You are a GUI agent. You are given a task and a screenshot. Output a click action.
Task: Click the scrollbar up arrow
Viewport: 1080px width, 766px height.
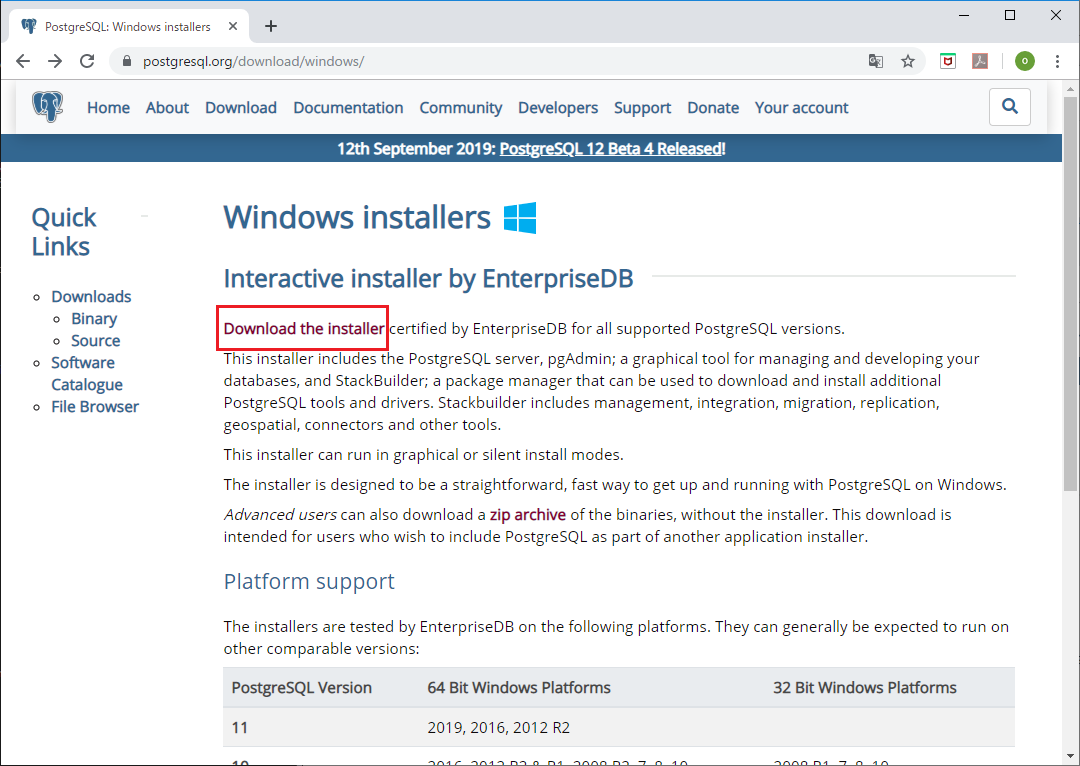coord(1070,88)
